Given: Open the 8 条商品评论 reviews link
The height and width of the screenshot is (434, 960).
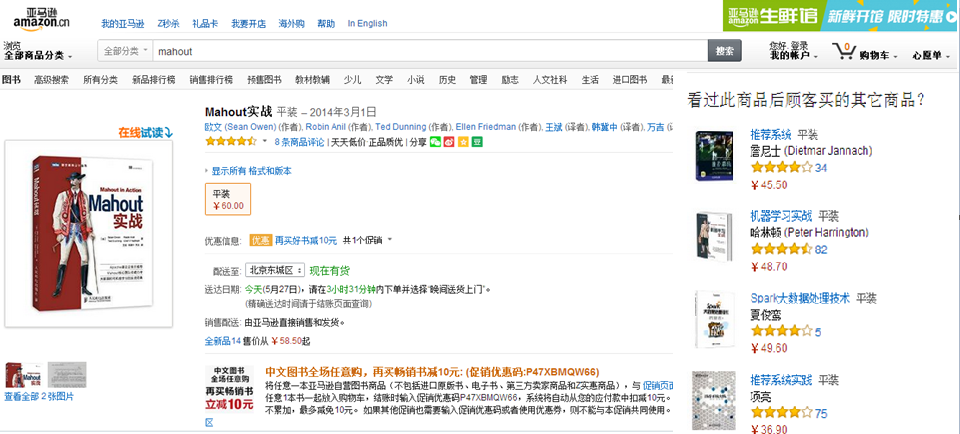Looking at the screenshot, I should [299, 142].
